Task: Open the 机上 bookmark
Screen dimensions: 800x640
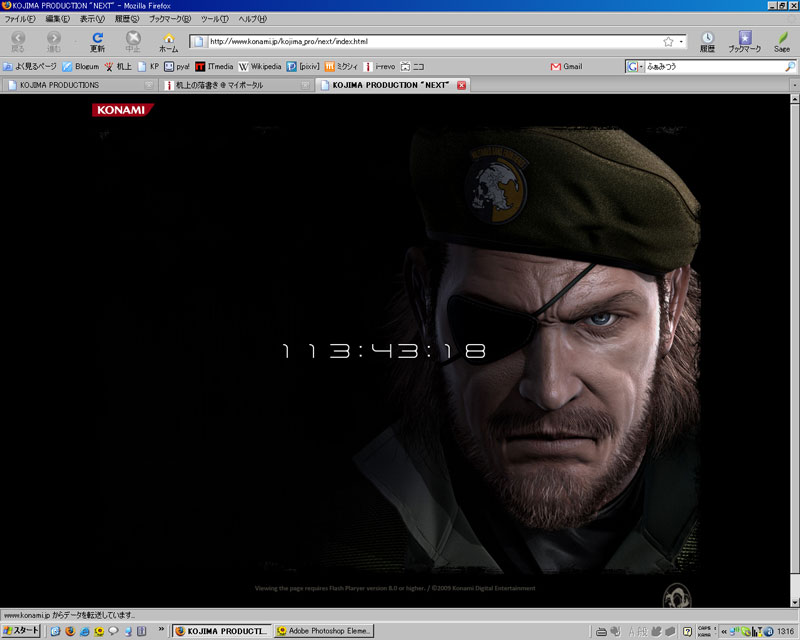Action: coord(118,66)
